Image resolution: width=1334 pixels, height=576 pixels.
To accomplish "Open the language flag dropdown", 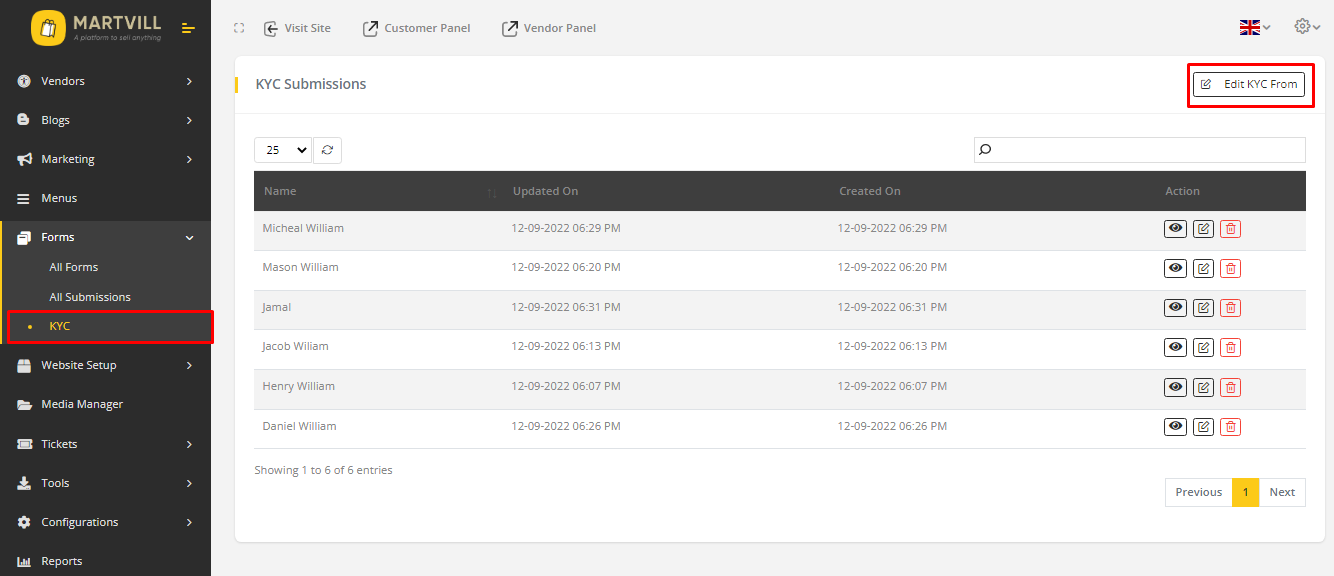I will [x=1254, y=28].
